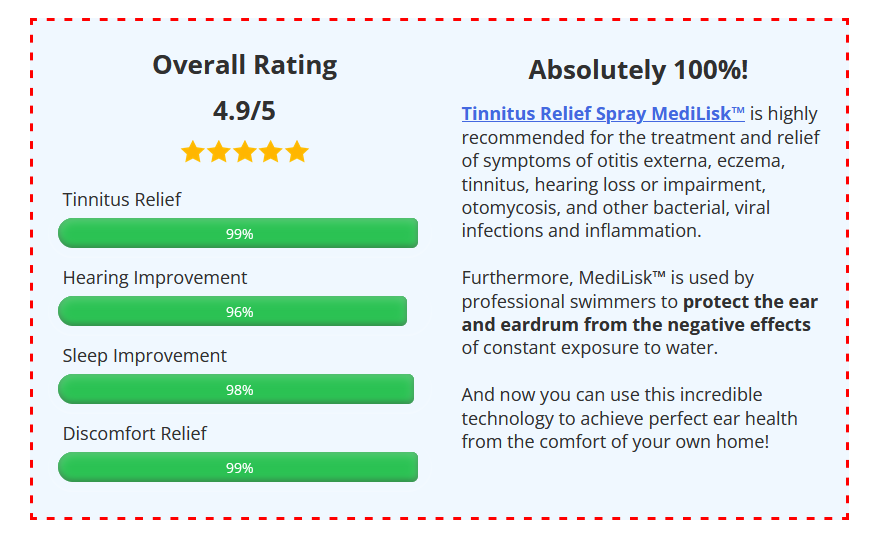Click the 4.9/5 rating score
This screenshot has height=546, width=872.
click(x=245, y=110)
